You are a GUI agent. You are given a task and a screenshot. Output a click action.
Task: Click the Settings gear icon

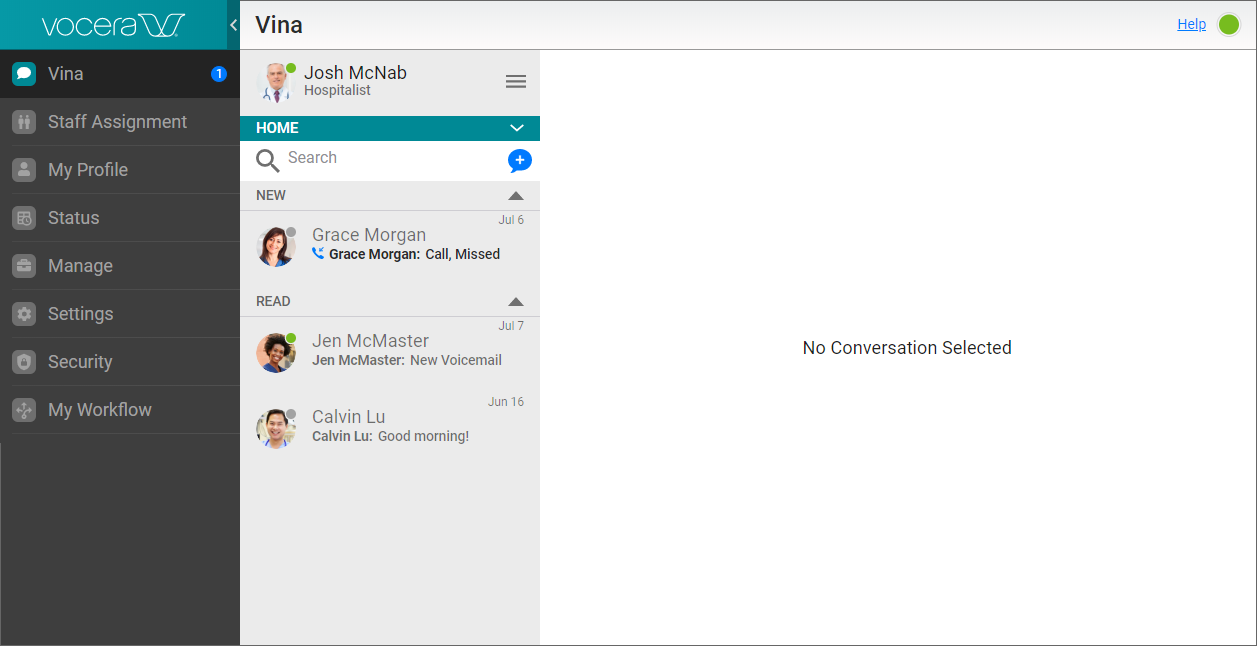24,314
